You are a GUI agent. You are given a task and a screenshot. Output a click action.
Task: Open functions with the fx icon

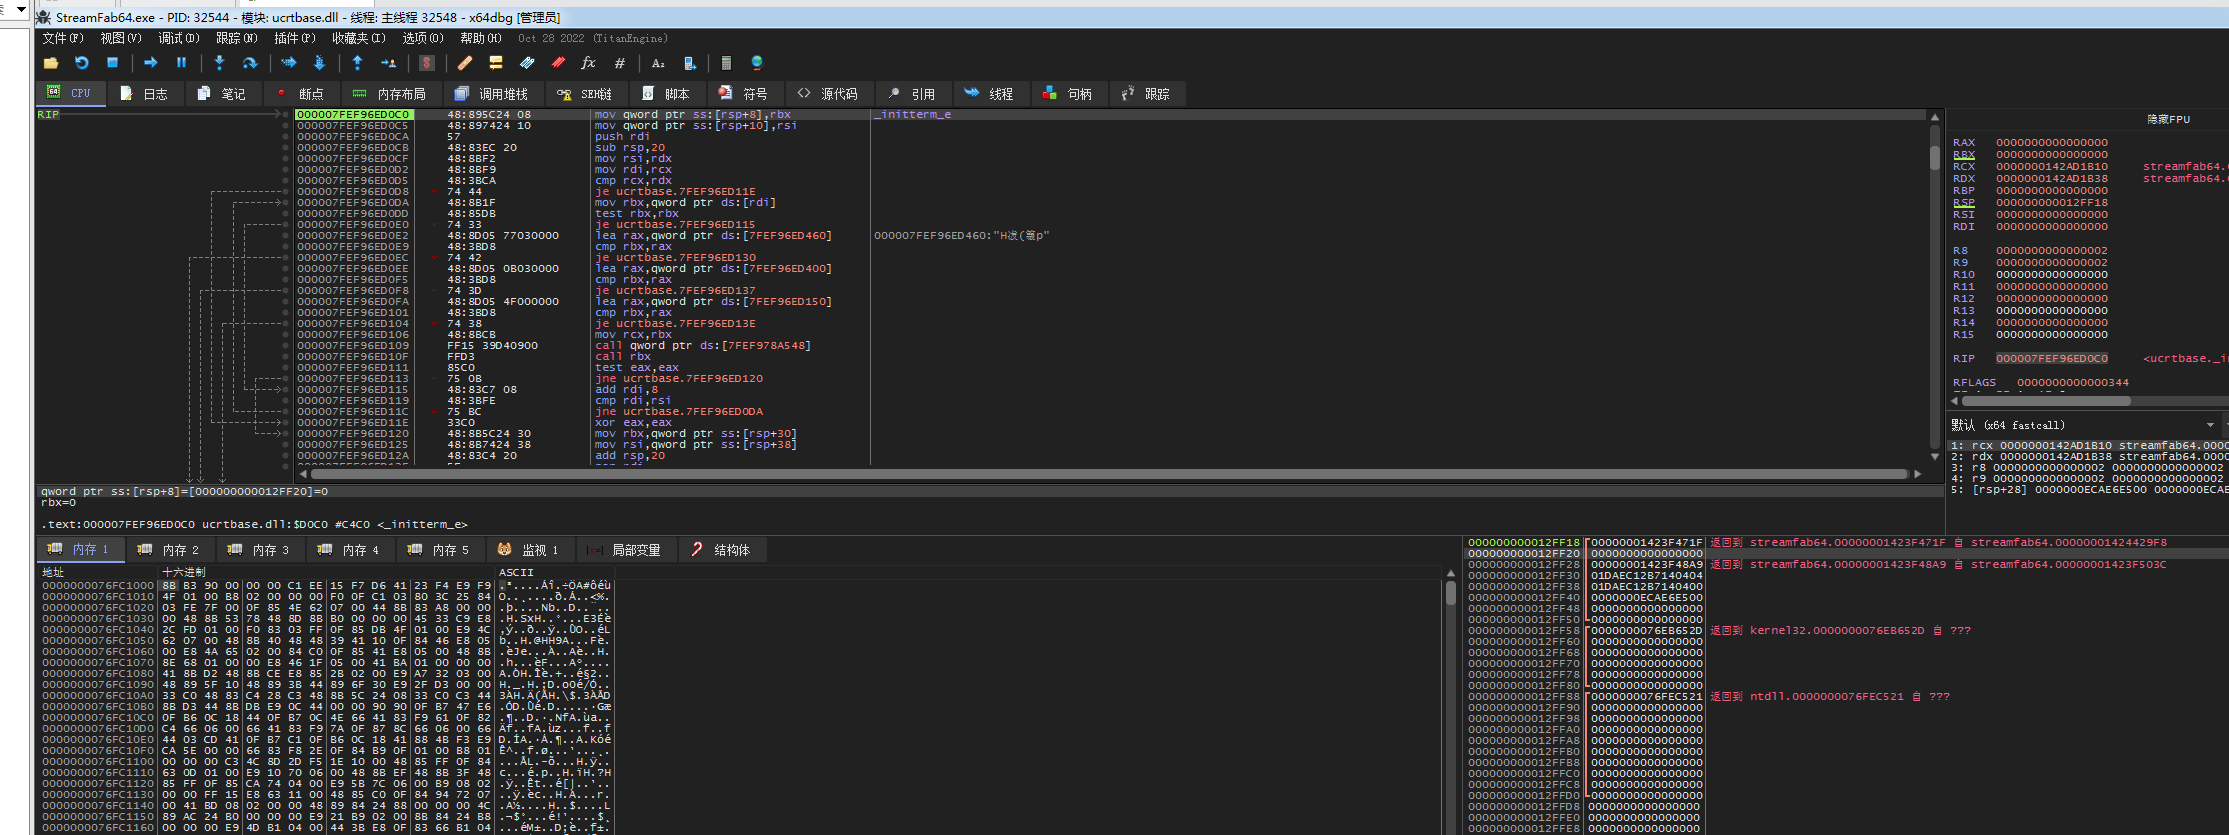click(589, 63)
